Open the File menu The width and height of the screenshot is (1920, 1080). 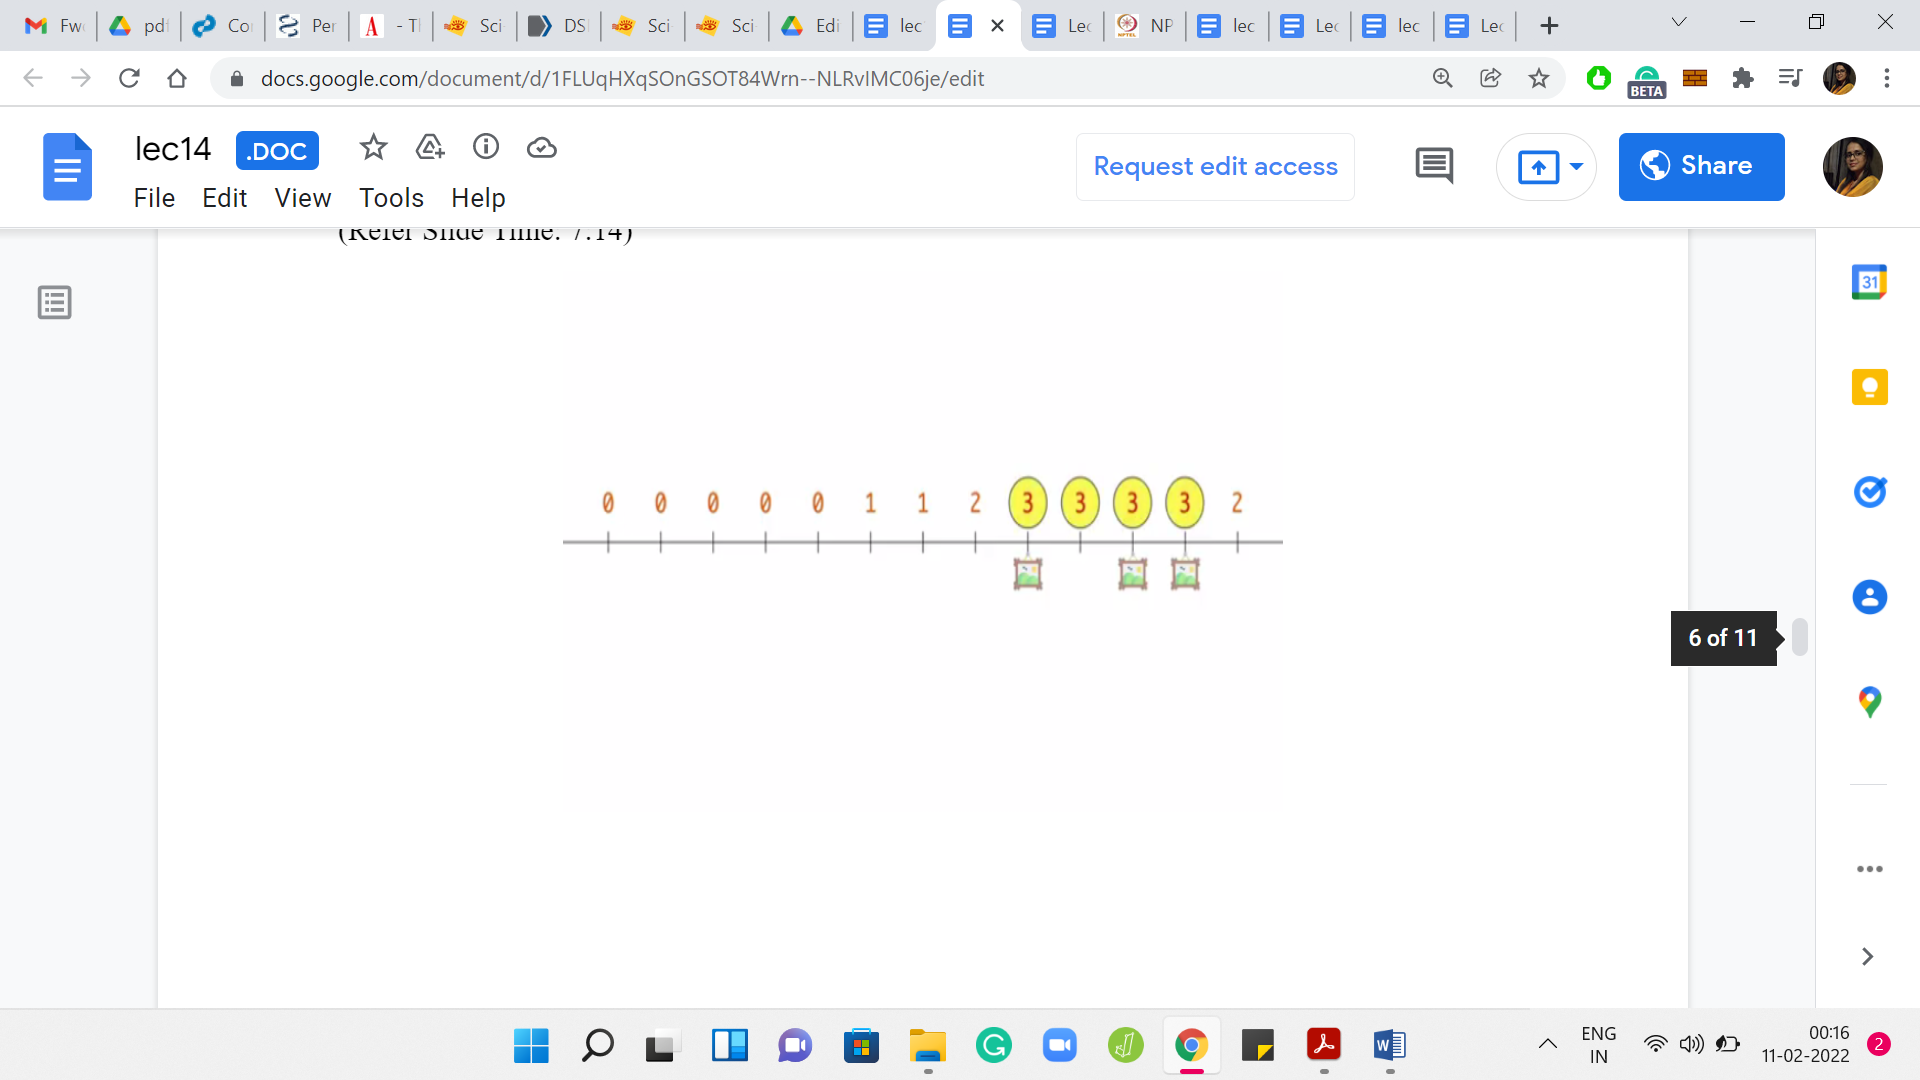(154, 198)
